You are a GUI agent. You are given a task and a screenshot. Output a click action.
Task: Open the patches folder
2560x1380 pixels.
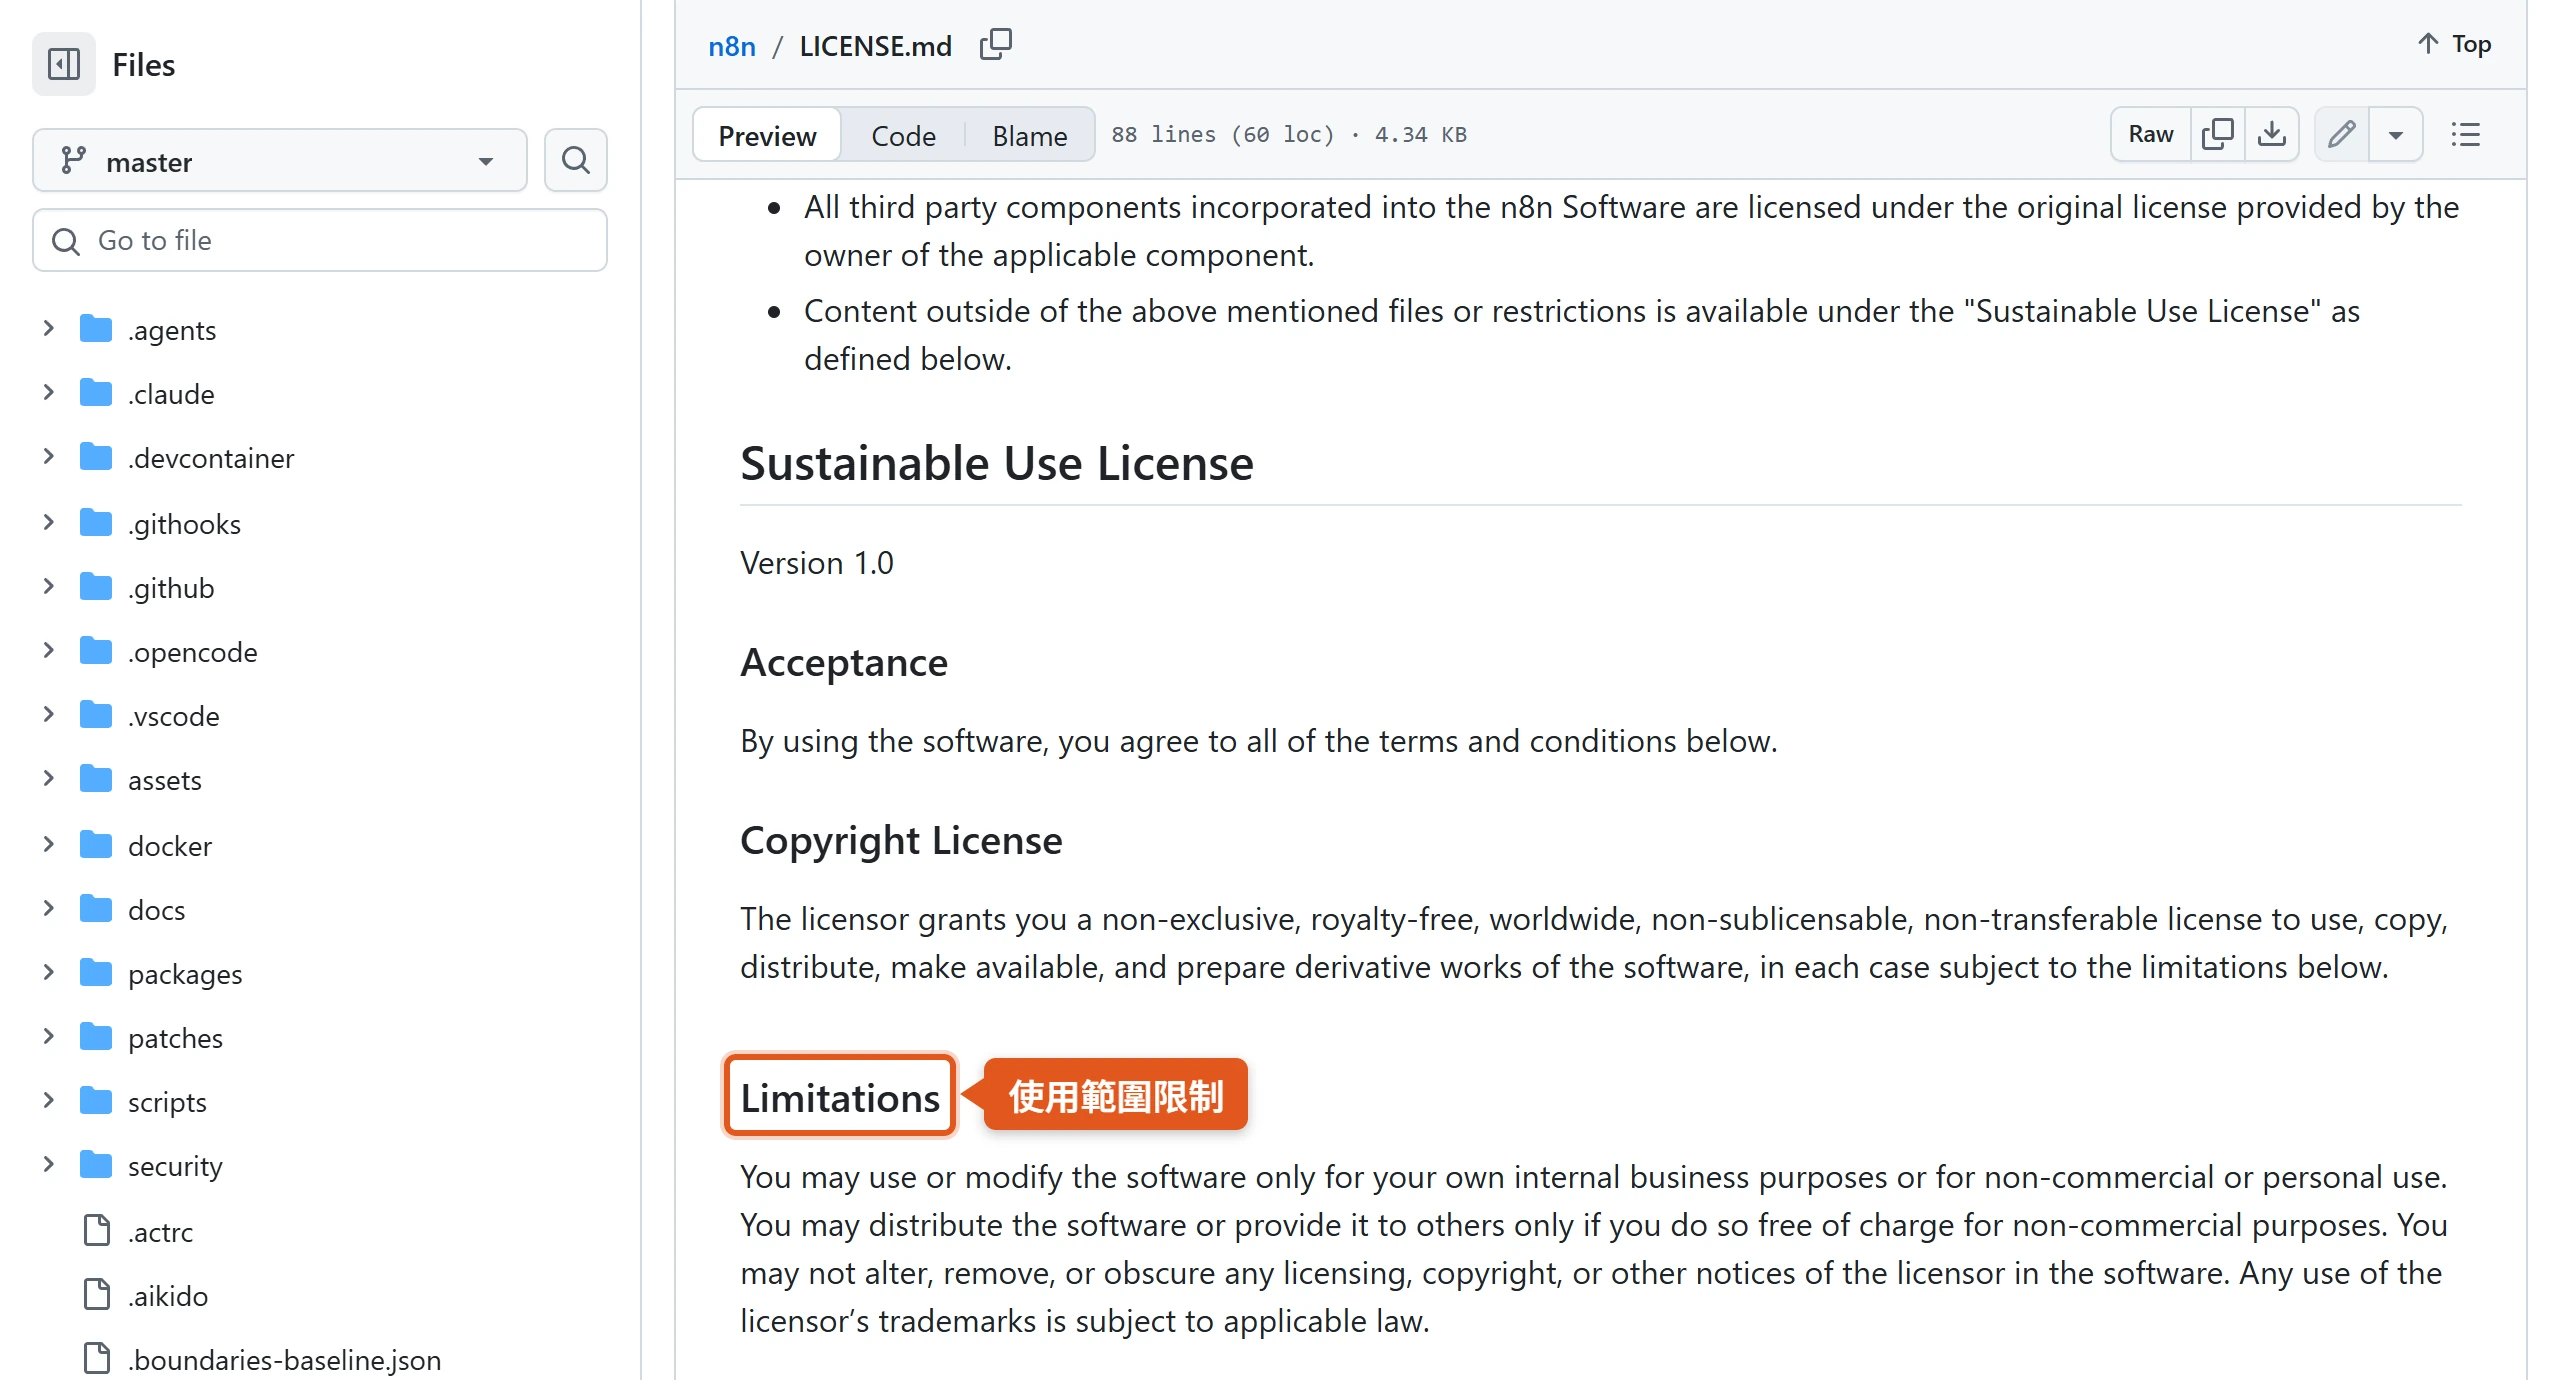pyautogui.click(x=175, y=1037)
